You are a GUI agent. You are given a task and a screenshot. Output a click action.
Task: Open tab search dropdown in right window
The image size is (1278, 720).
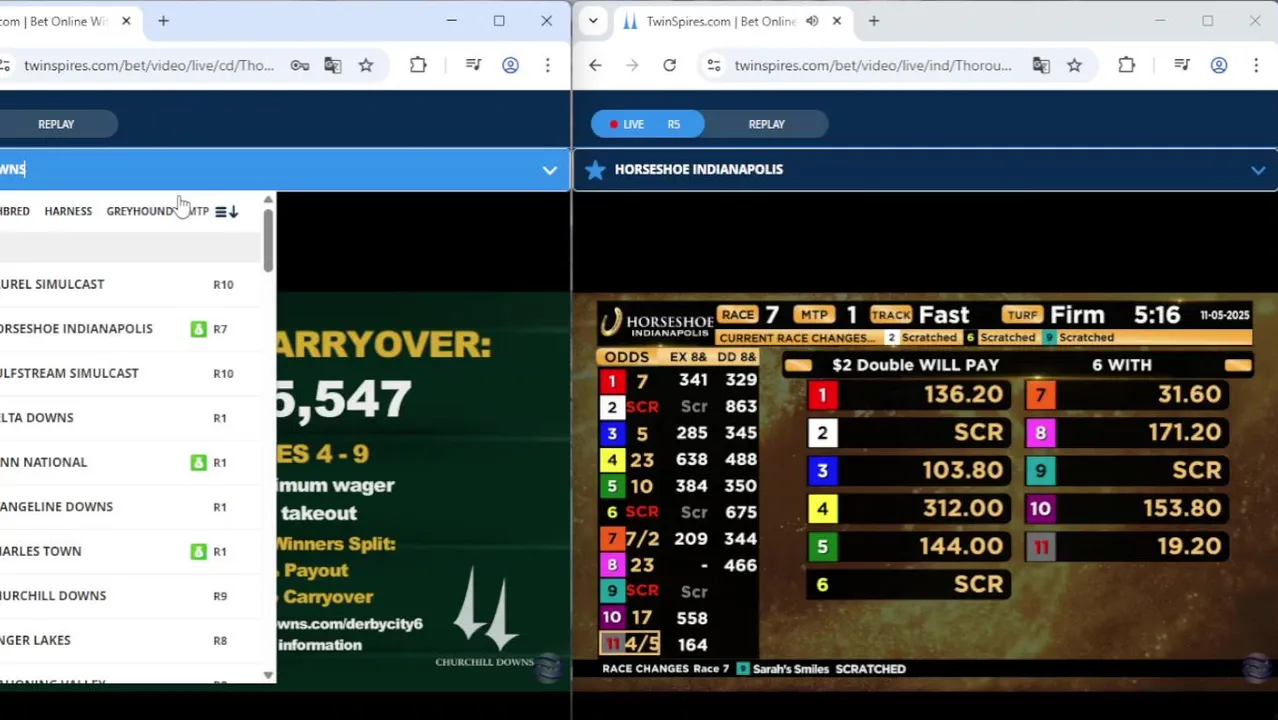click(593, 20)
